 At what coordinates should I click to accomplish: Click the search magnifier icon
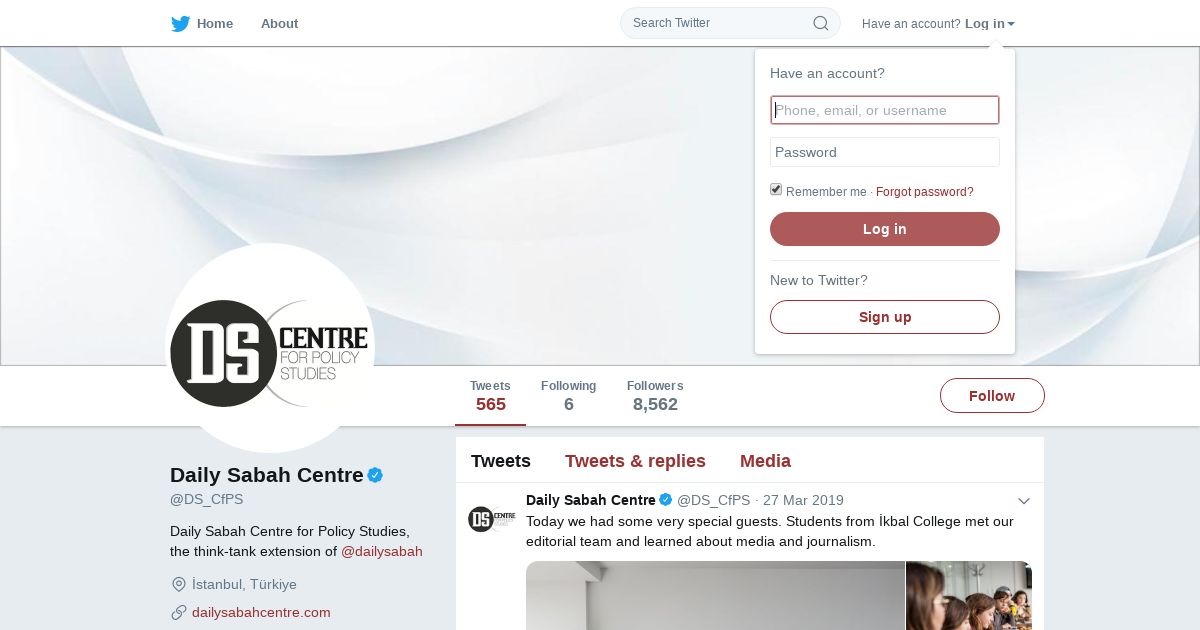820,23
